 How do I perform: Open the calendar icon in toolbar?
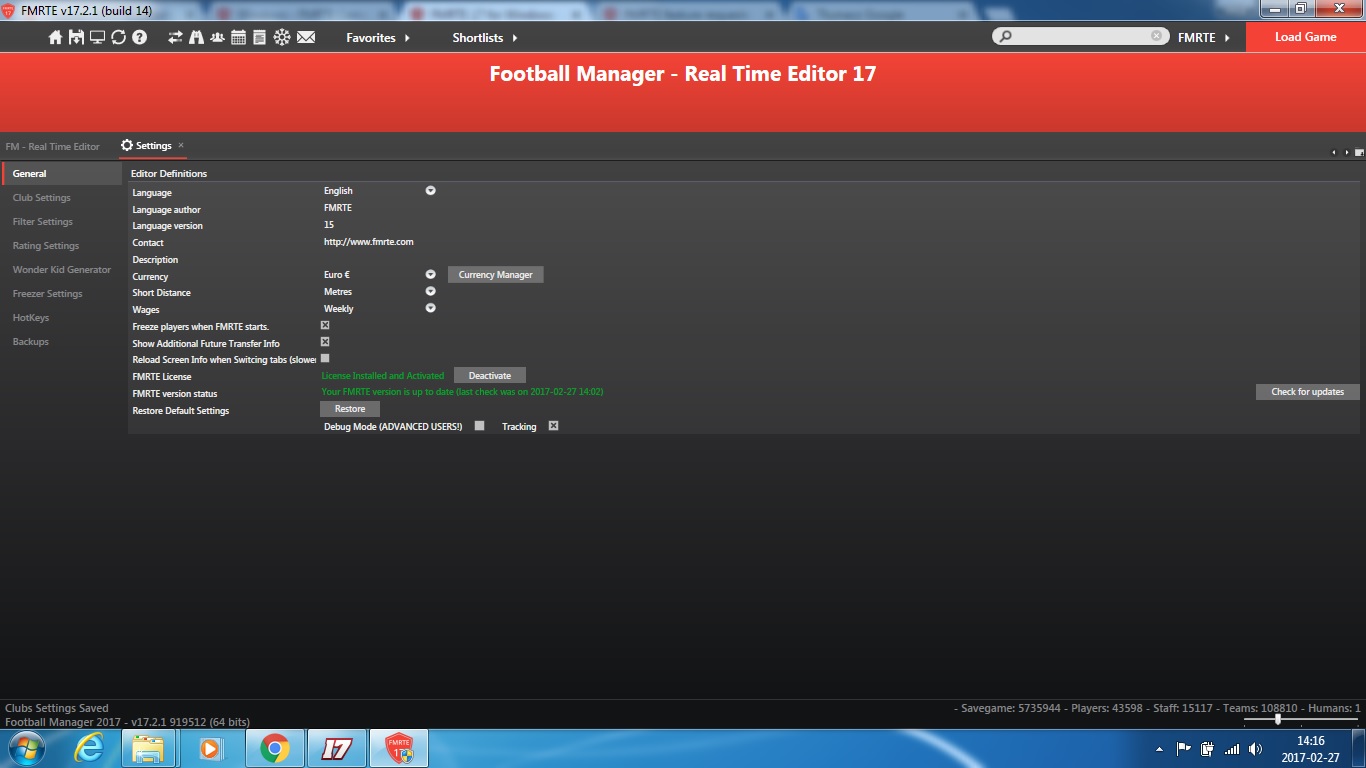[x=238, y=37]
